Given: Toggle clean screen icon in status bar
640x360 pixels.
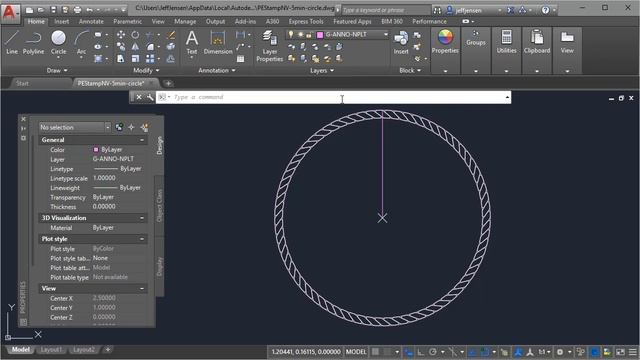Looking at the screenshot, I should pos(620,351).
